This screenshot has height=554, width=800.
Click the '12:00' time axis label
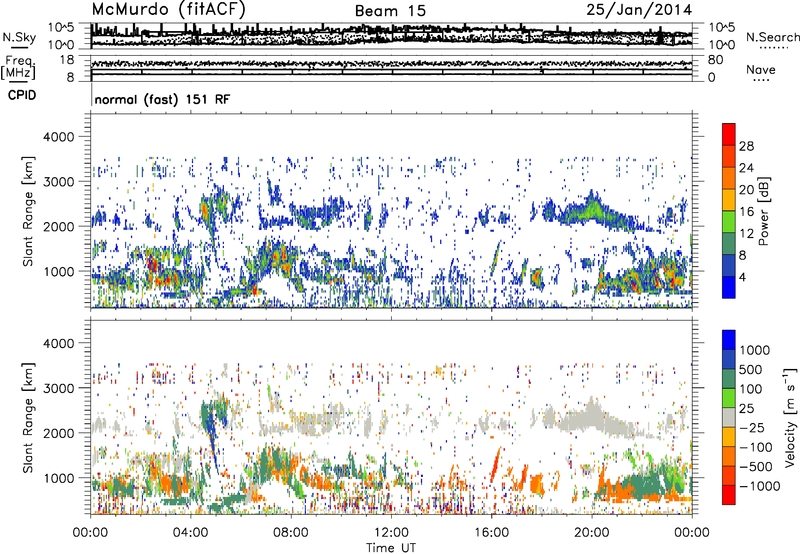pos(391,533)
